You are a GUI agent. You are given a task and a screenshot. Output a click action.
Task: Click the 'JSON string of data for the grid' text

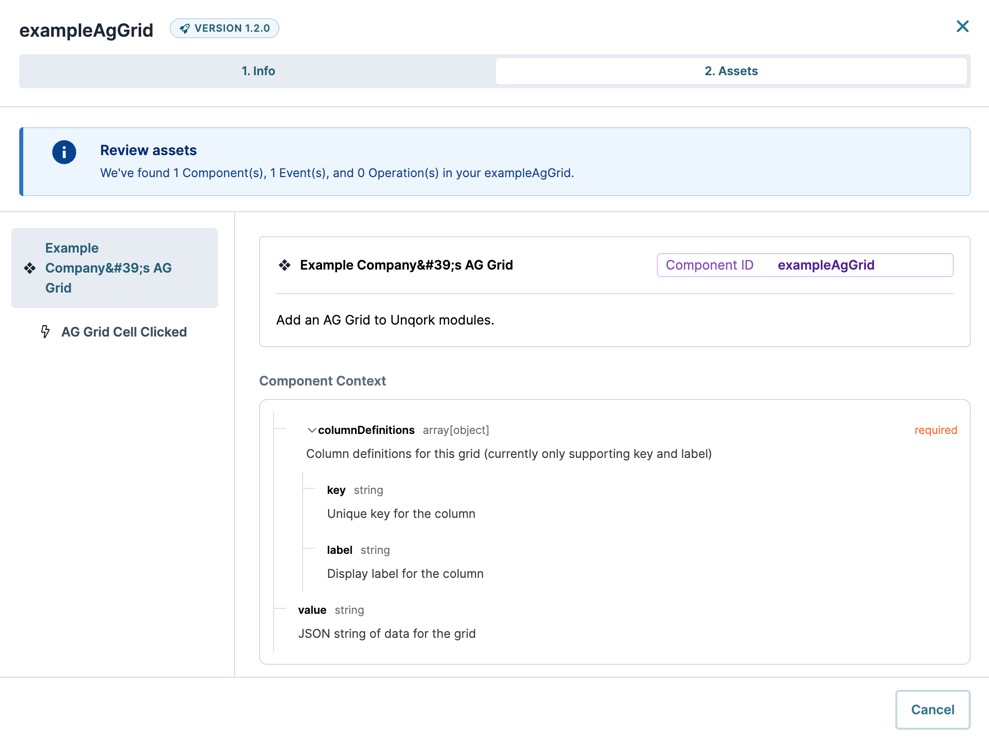click(x=387, y=633)
